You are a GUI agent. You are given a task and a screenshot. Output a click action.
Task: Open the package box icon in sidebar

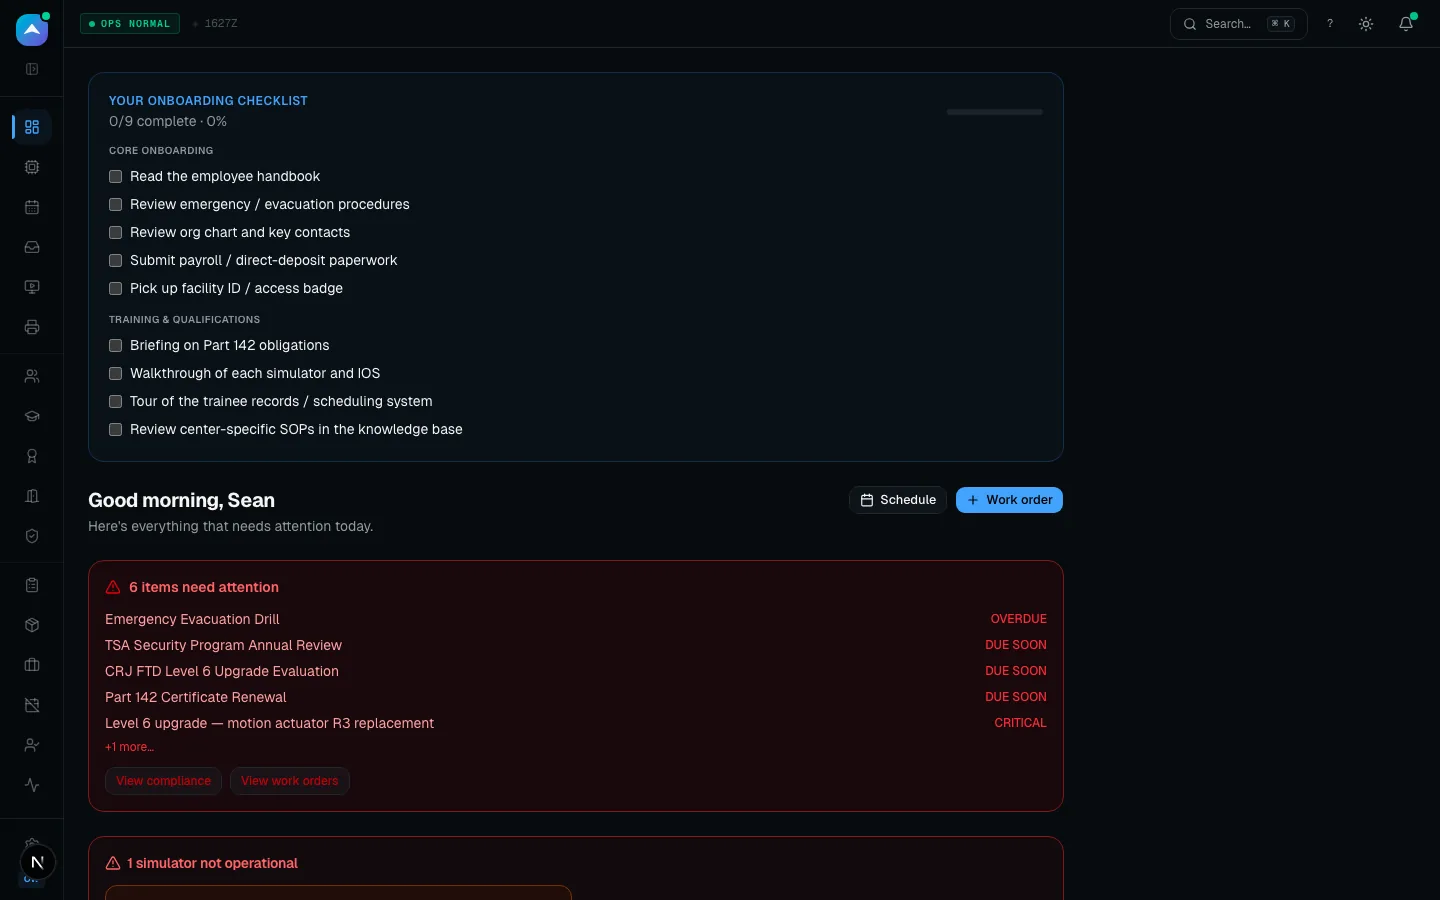click(x=32, y=625)
